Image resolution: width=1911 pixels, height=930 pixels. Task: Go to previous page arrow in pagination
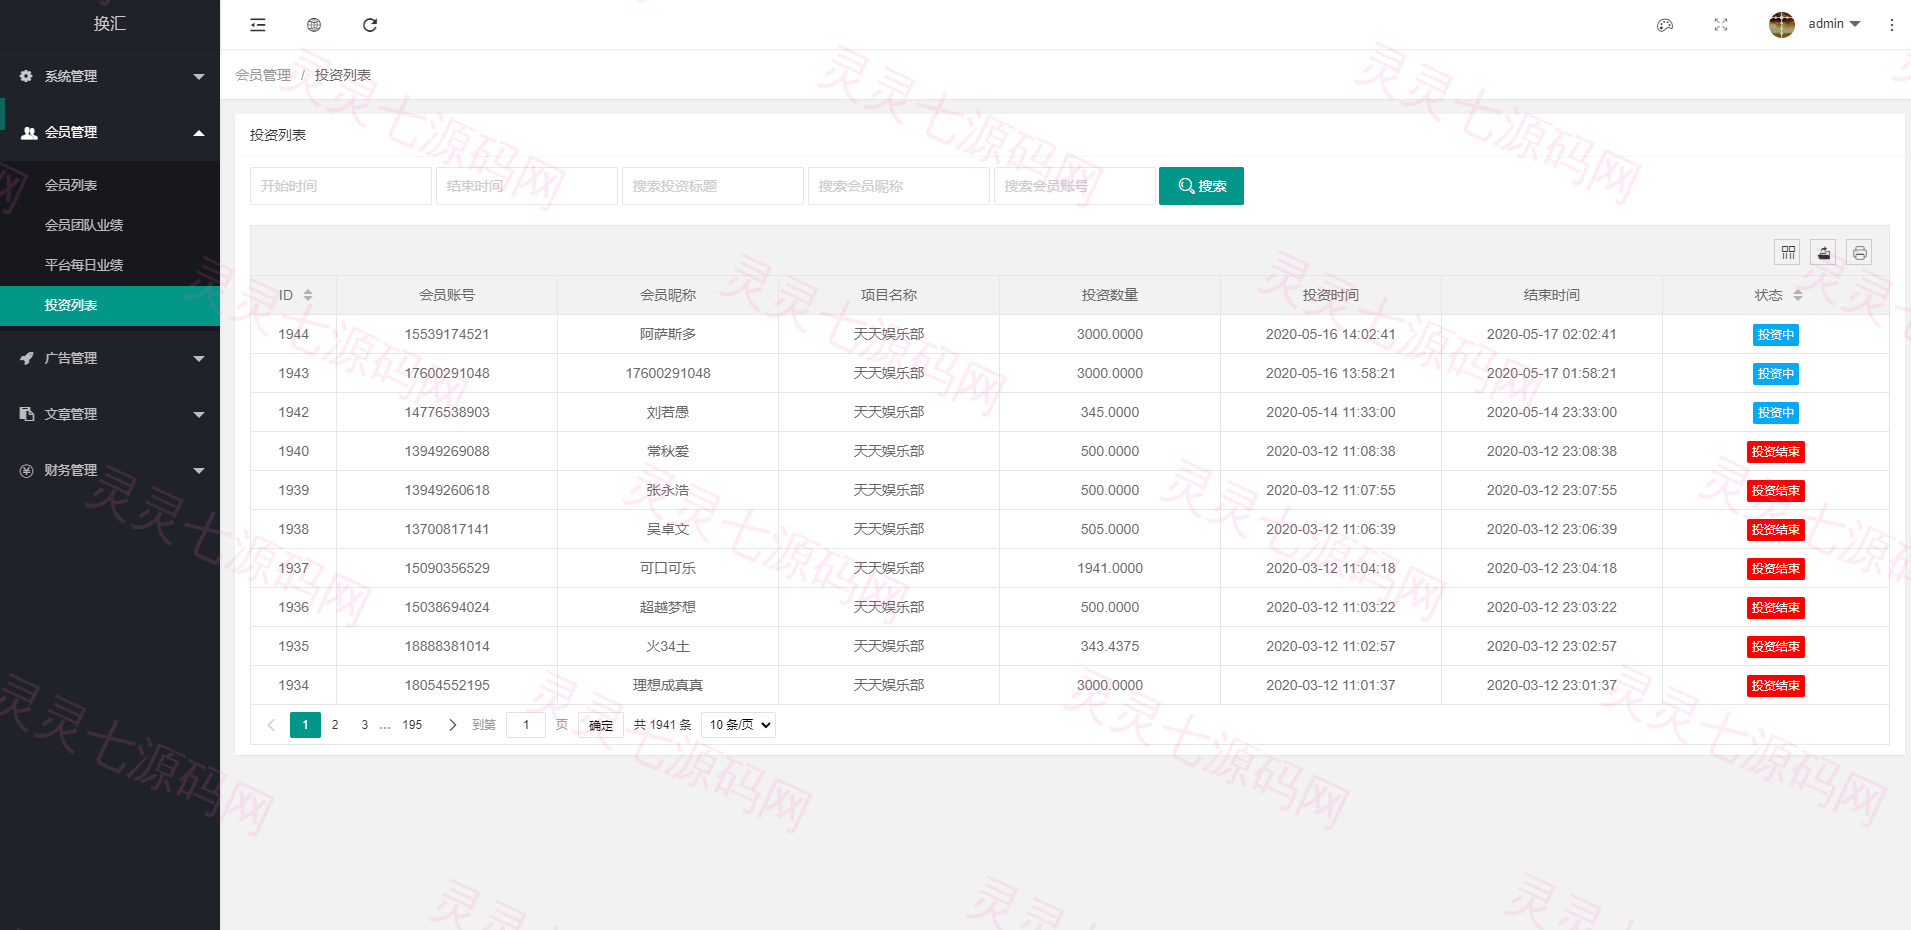click(271, 725)
